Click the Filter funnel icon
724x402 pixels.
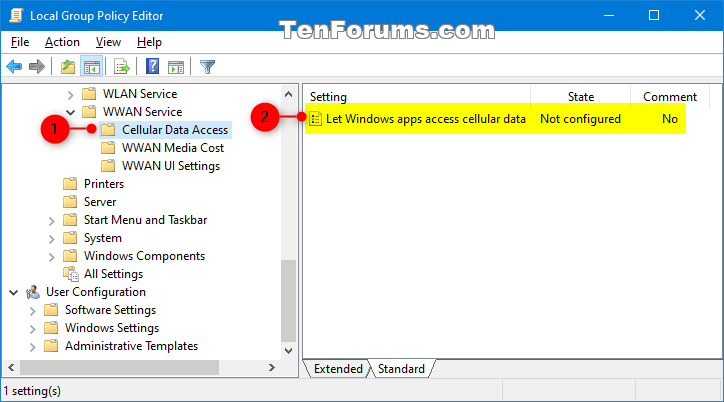click(x=207, y=67)
